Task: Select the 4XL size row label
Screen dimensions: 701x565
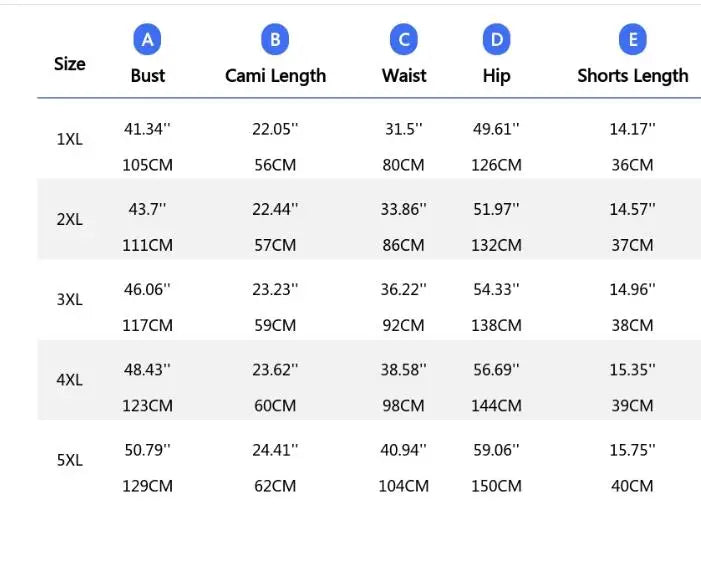Action: tap(70, 380)
